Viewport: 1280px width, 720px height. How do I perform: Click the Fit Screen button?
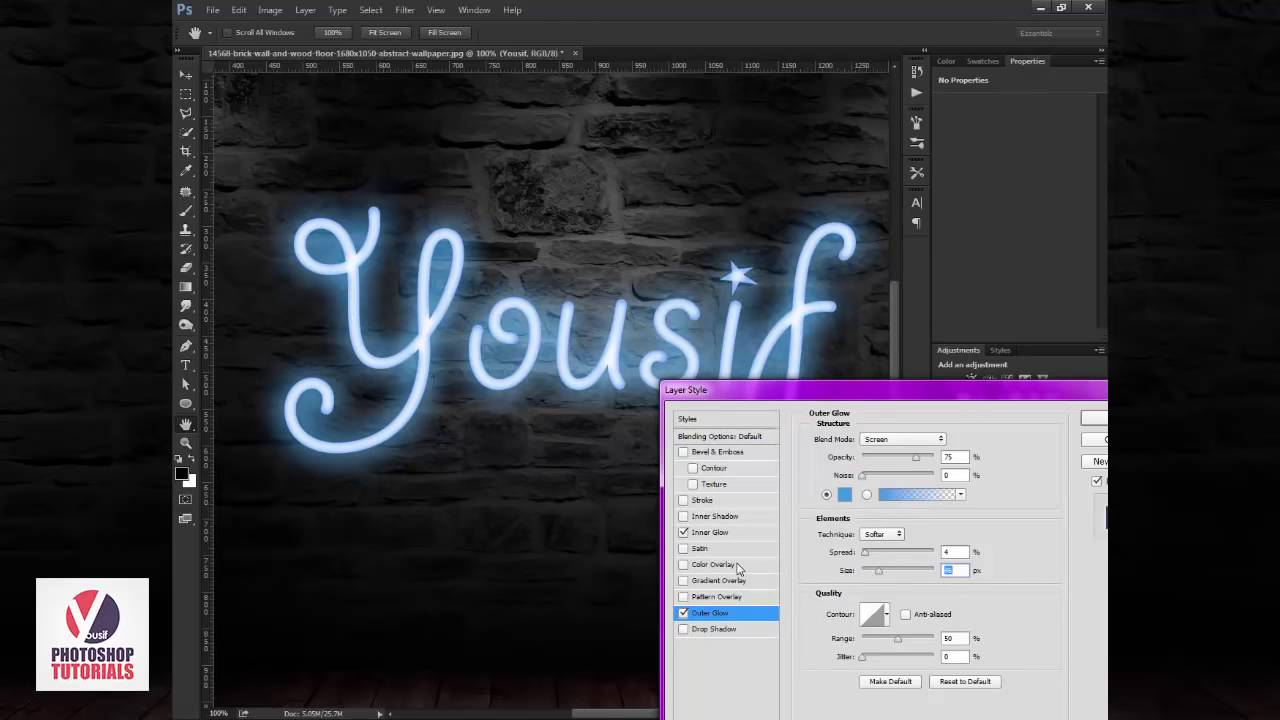click(385, 32)
